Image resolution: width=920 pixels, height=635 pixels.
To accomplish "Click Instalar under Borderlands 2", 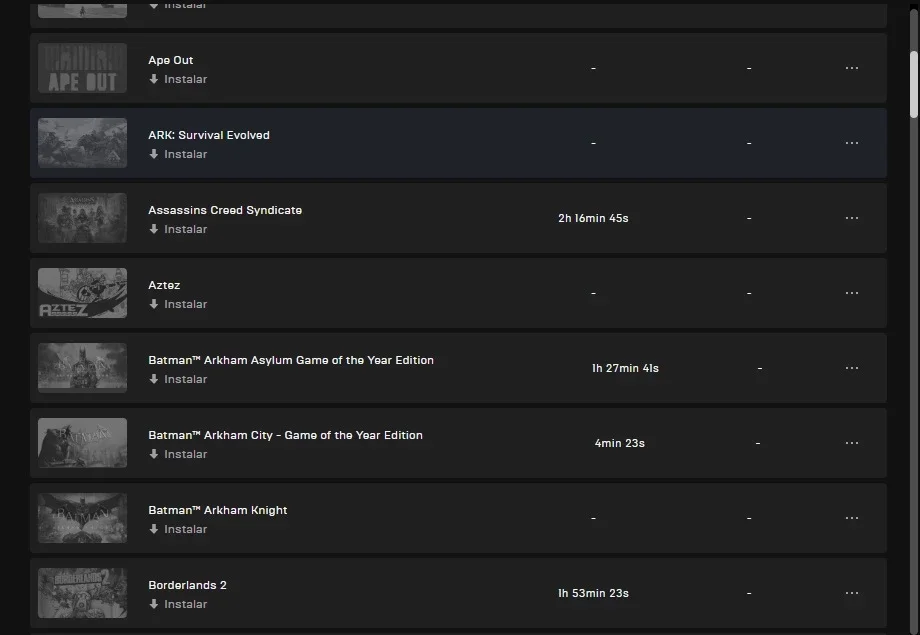I will [x=178, y=604].
